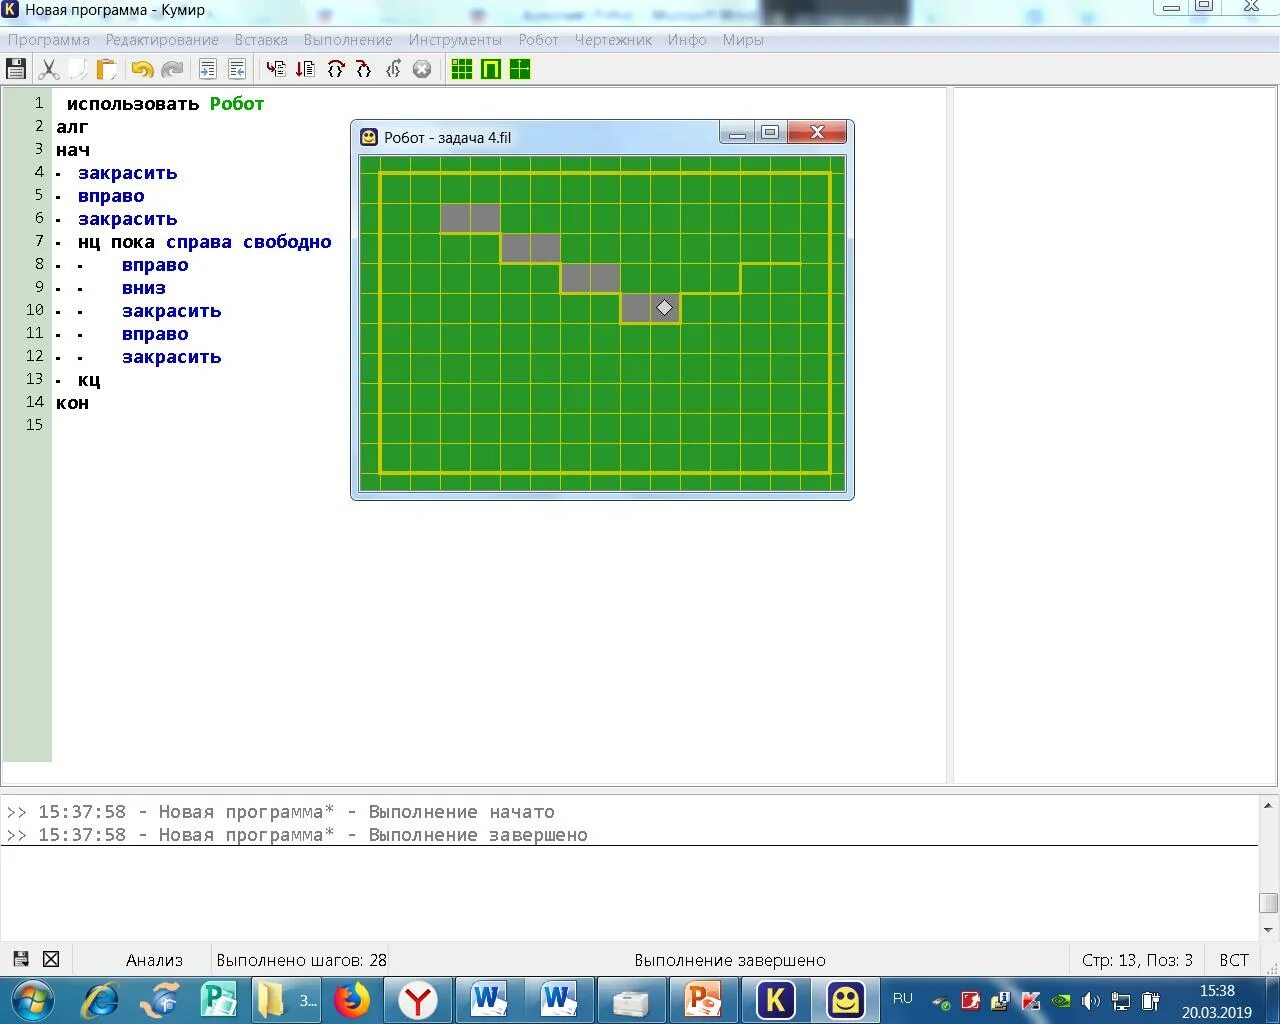Run the program with the execute icon
1280x1024 pixels.
point(275,69)
